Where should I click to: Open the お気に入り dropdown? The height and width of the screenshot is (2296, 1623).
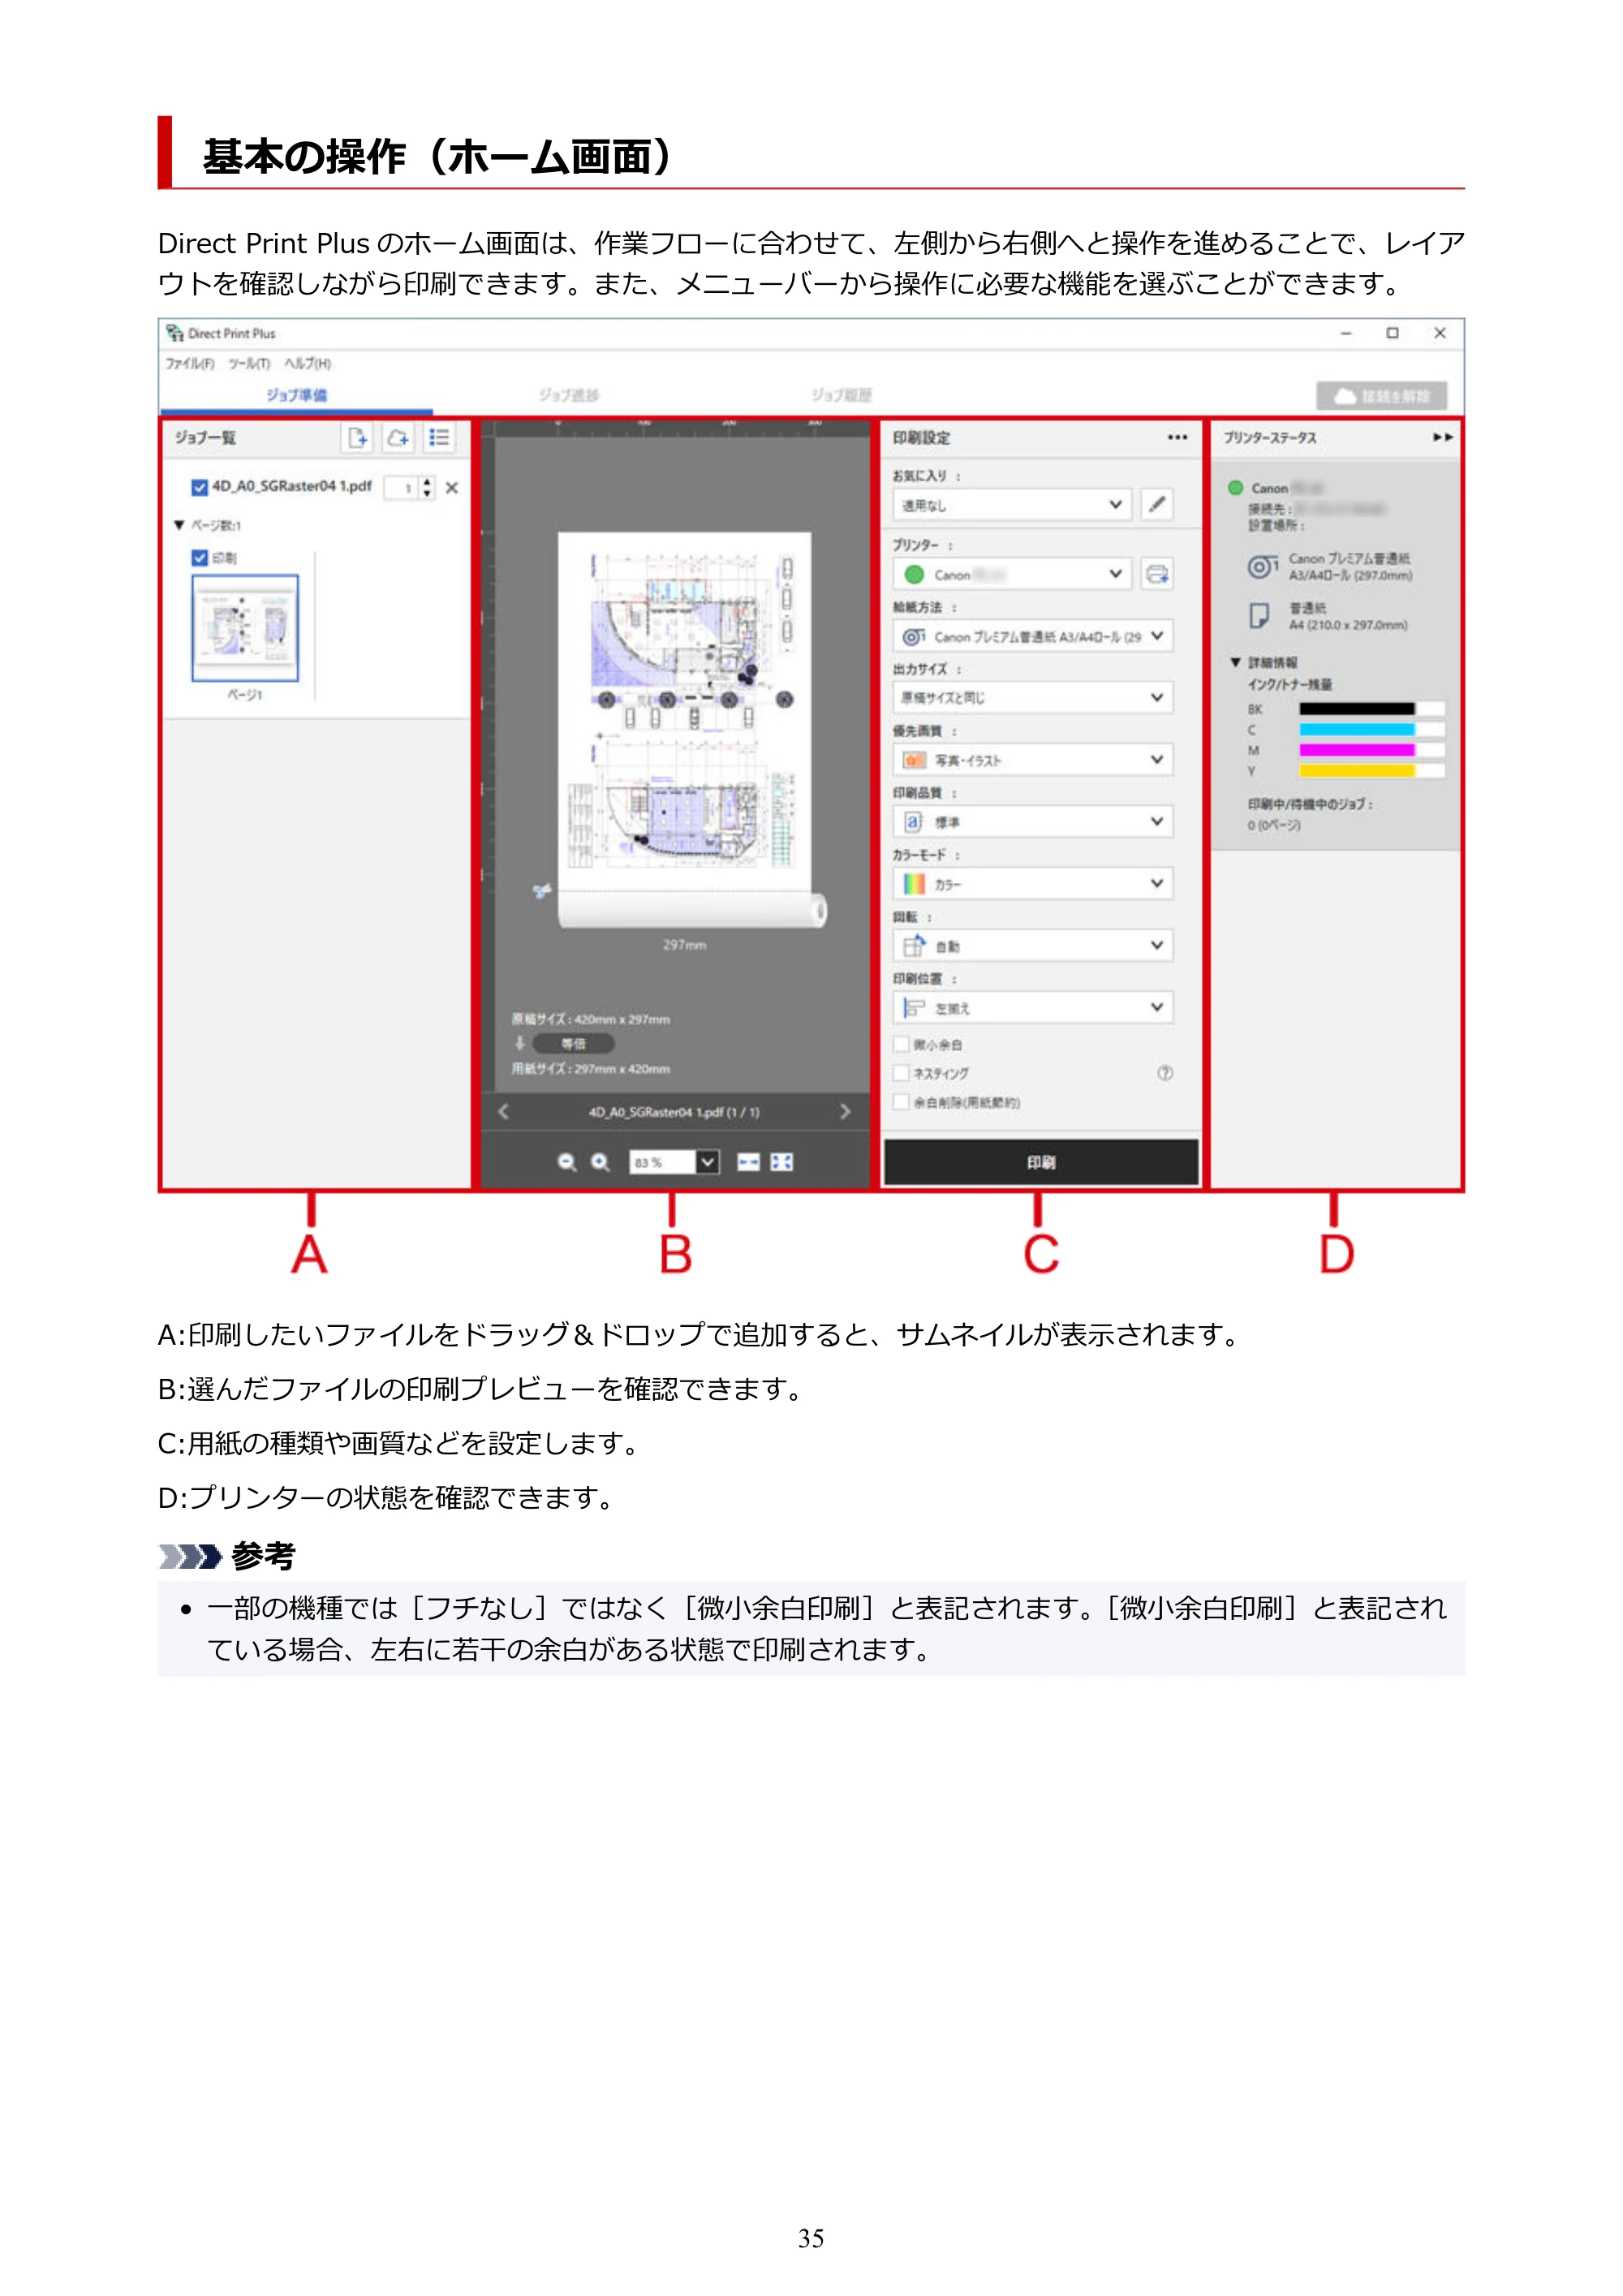click(1012, 505)
